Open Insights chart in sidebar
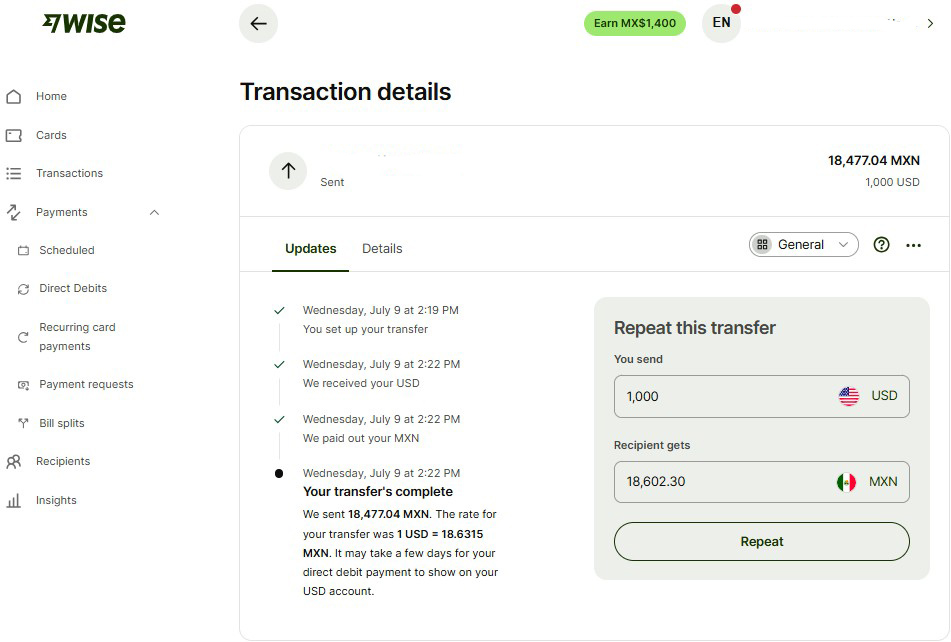 [56, 500]
